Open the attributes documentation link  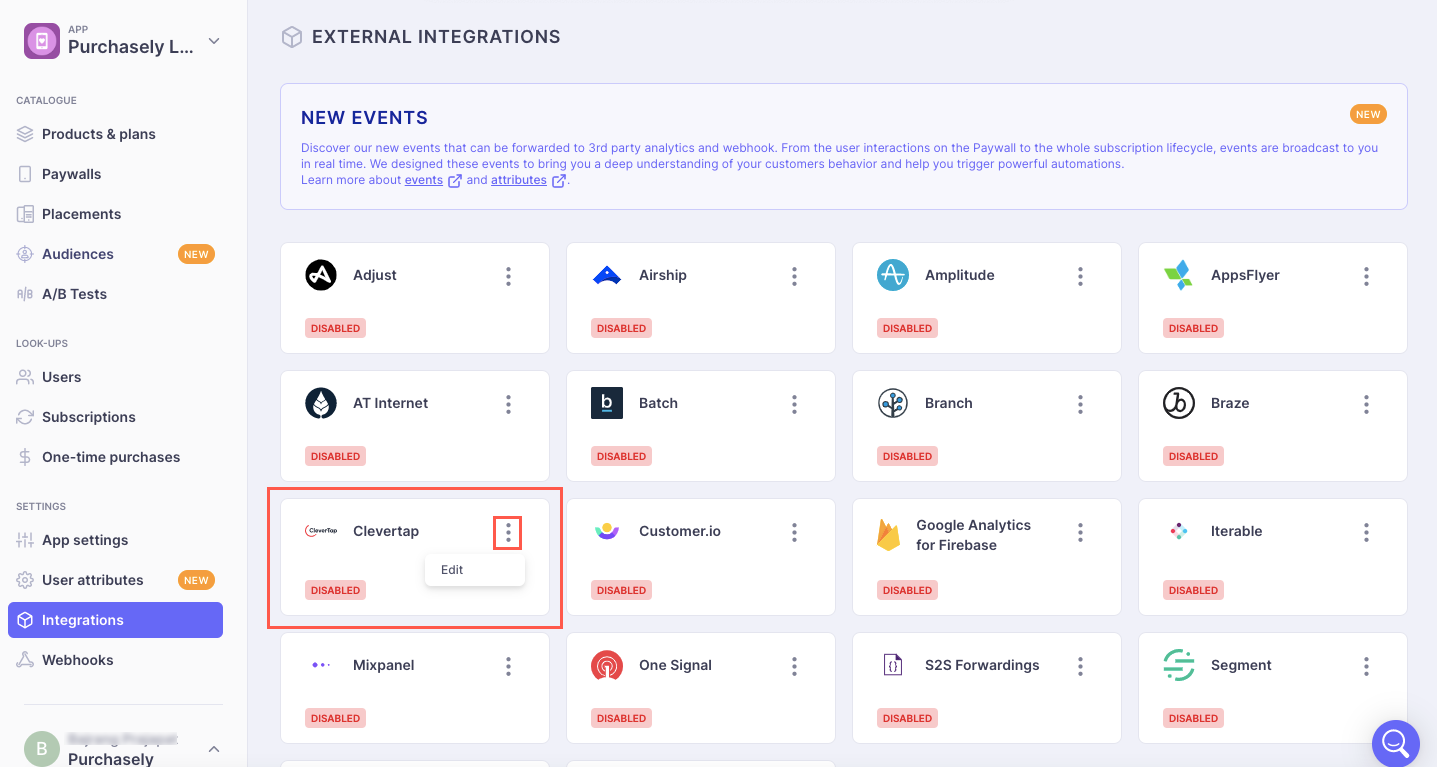[519, 180]
